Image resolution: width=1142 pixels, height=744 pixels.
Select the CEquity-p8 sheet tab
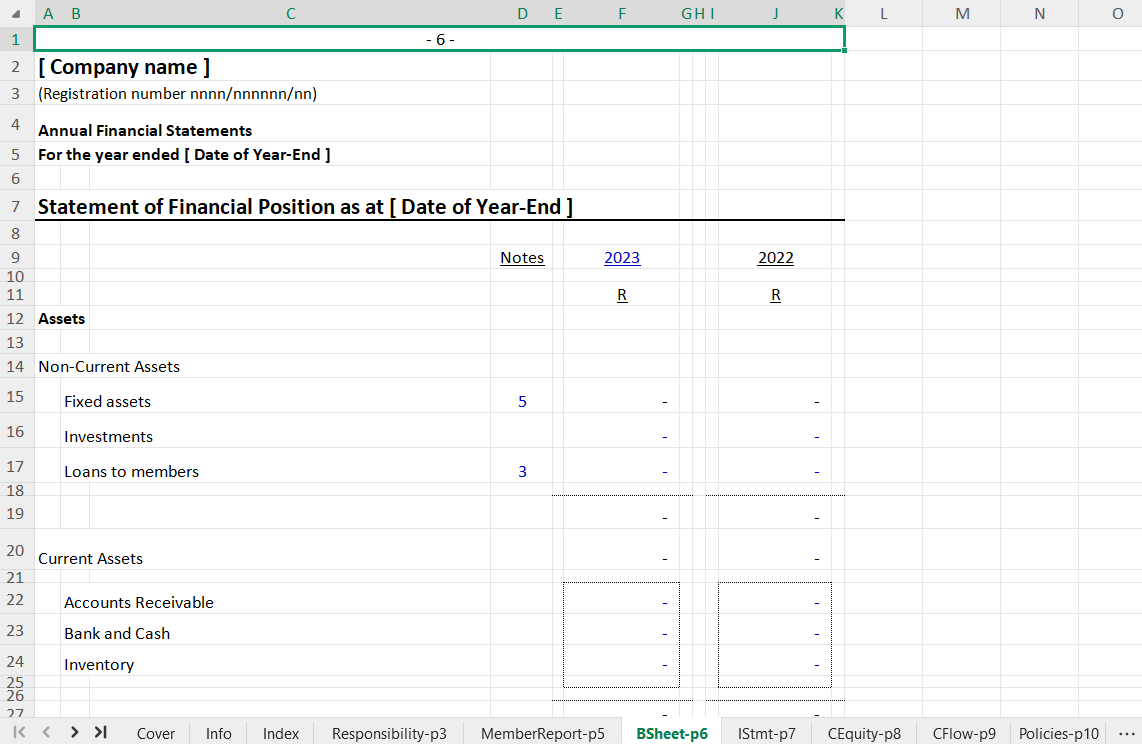click(x=864, y=733)
